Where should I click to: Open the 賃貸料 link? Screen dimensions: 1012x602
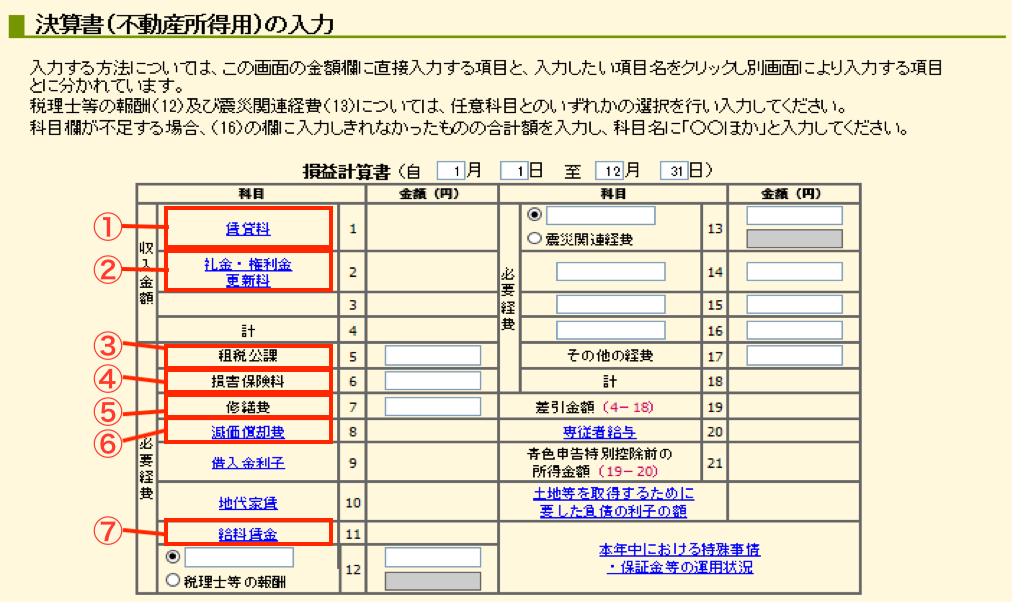pyautogui.click(x=248, y=228)
